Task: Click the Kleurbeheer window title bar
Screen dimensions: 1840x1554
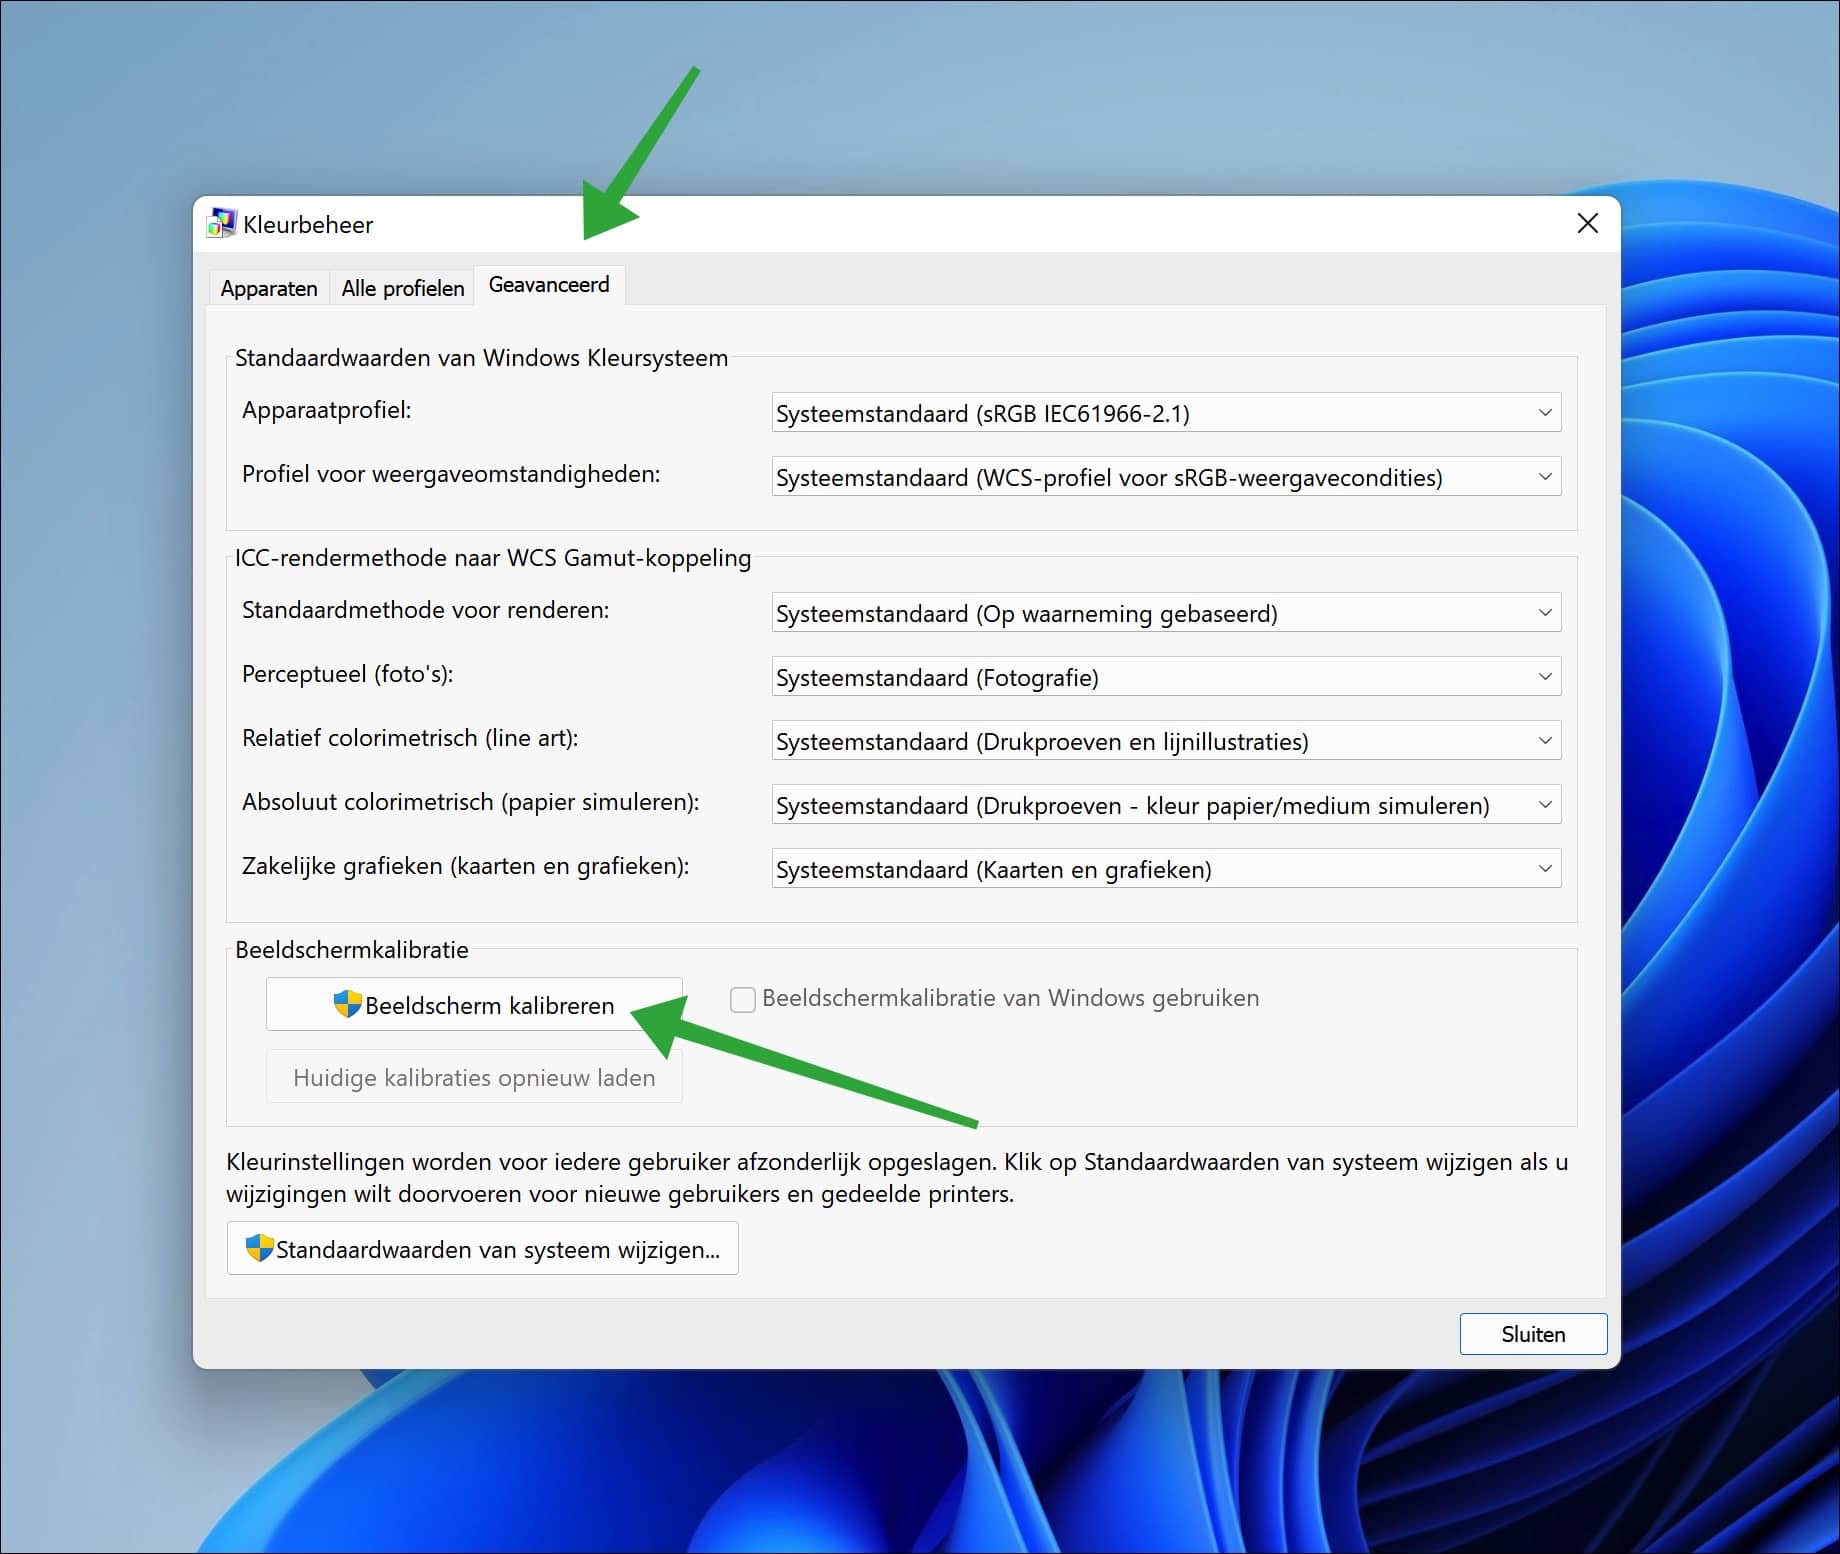Action: (x=900, y=223)
